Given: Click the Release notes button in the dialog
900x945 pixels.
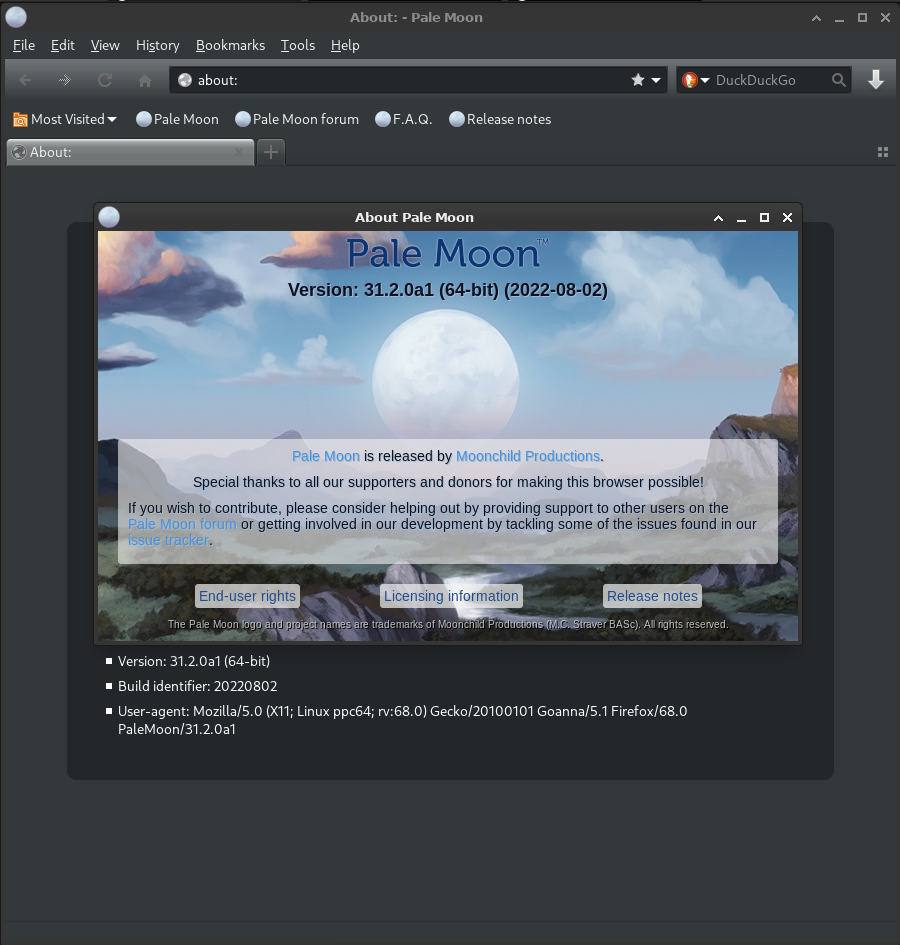Looking at the screenshot, I should click(652, 596).
